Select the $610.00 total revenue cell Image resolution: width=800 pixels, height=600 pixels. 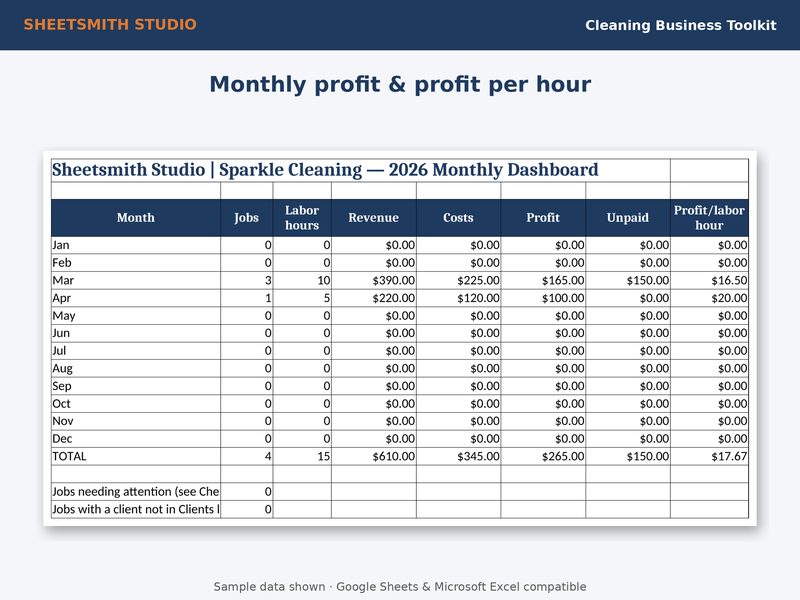(373, 456)
